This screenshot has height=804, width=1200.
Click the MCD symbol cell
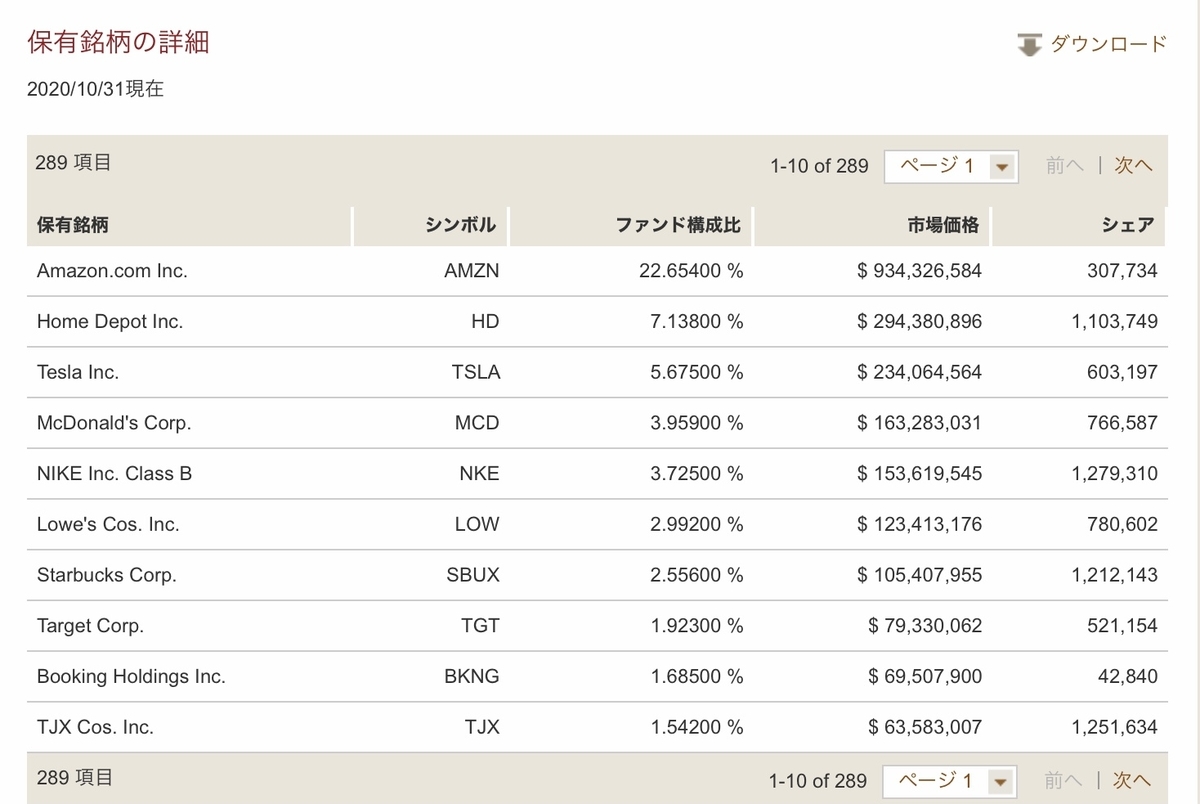(x=477, y=423)
